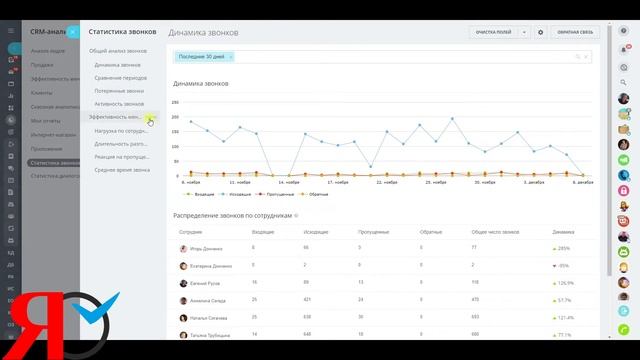Click the light-blue plus circle in right panel
Image resolution: width=640 pixels, height=360 pixels.
tap(623, 311)
